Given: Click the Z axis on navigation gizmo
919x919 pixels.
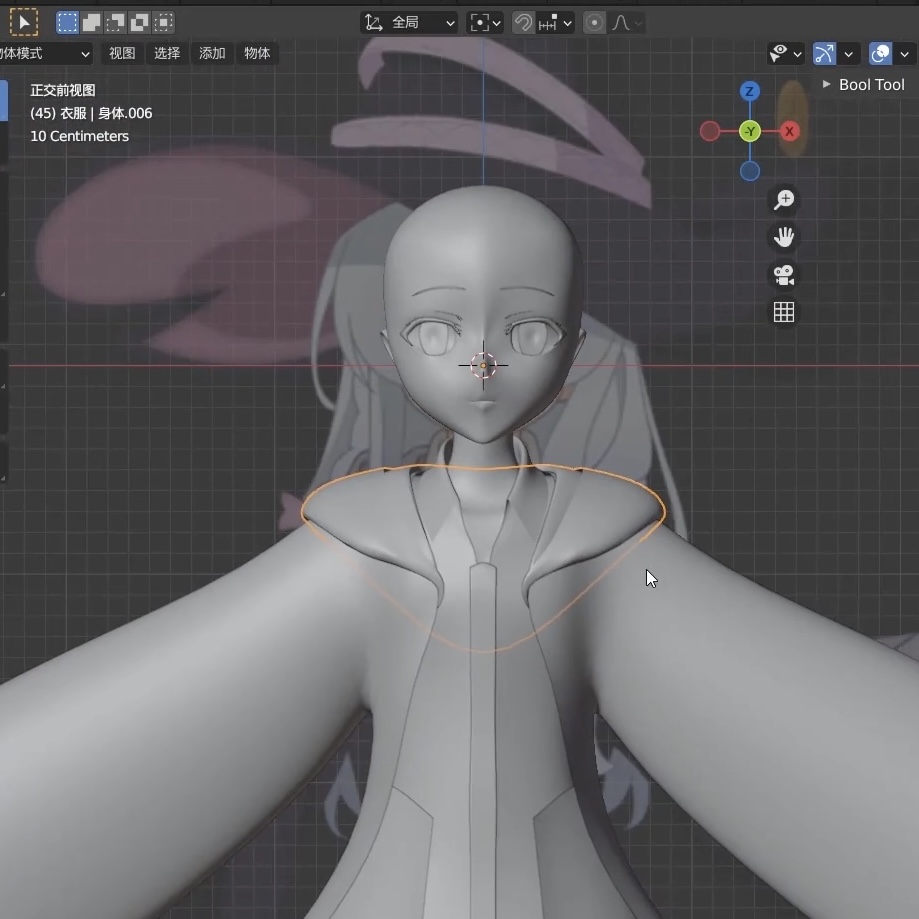Looking at the screenshot, I should pos(750,91).
